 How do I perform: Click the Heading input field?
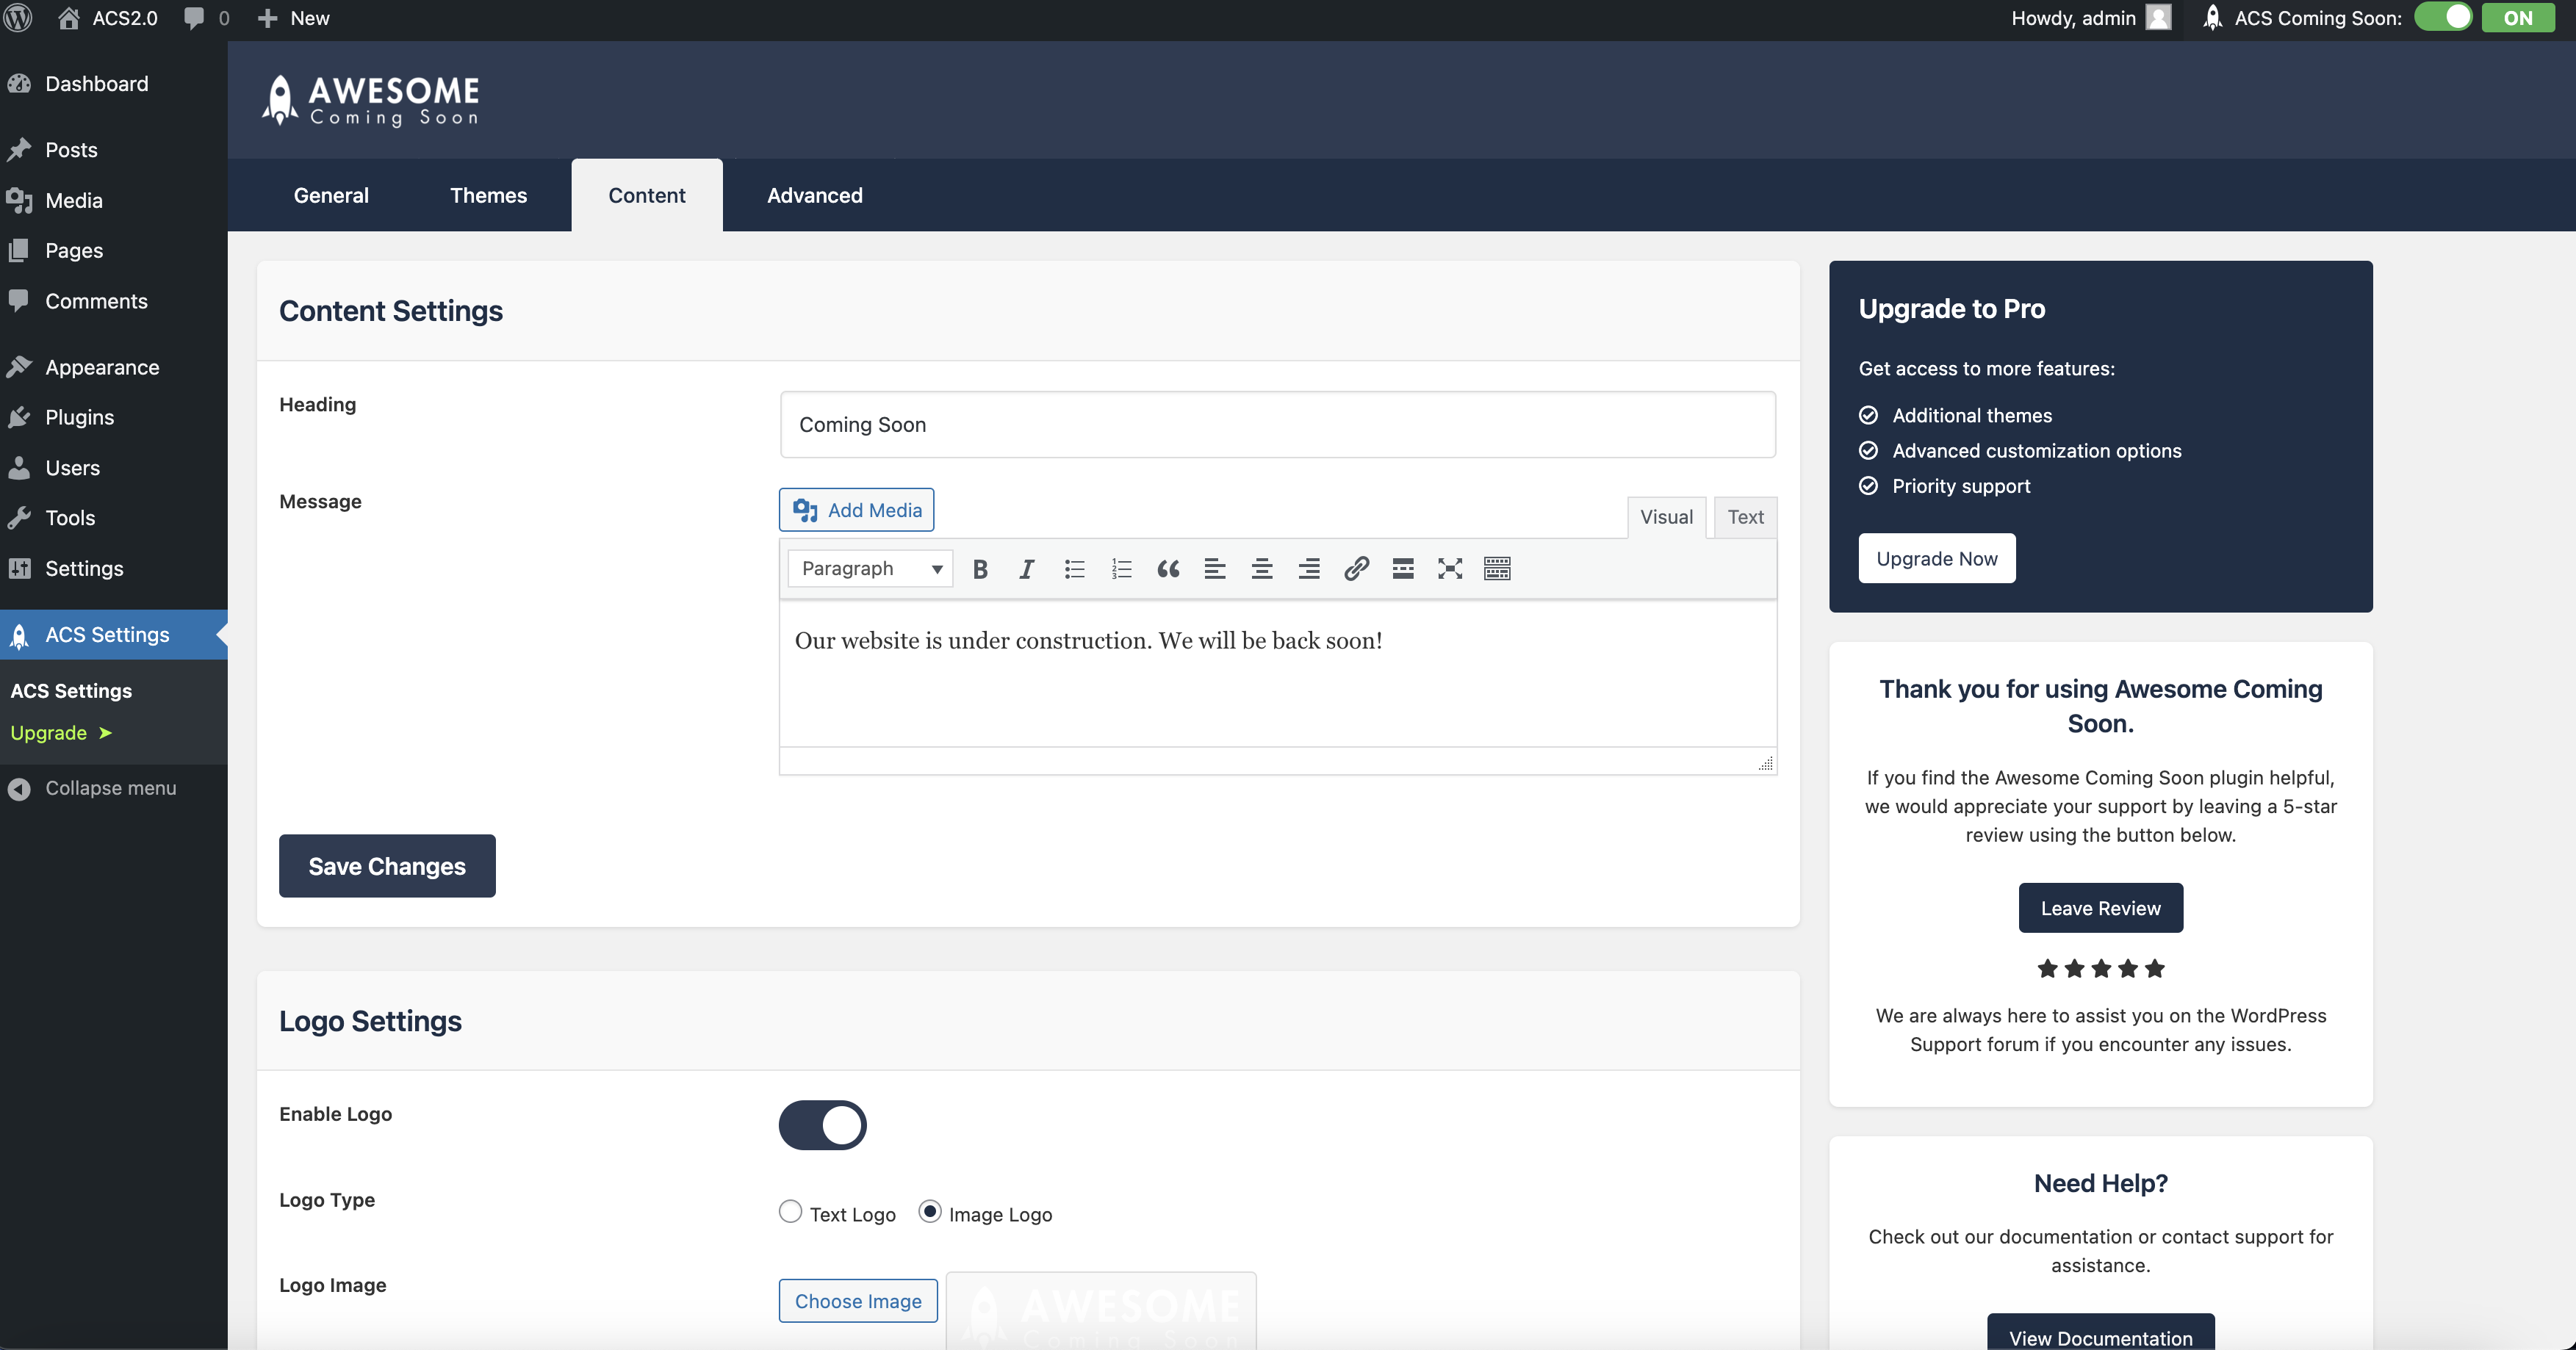[x=1278, y=424]
